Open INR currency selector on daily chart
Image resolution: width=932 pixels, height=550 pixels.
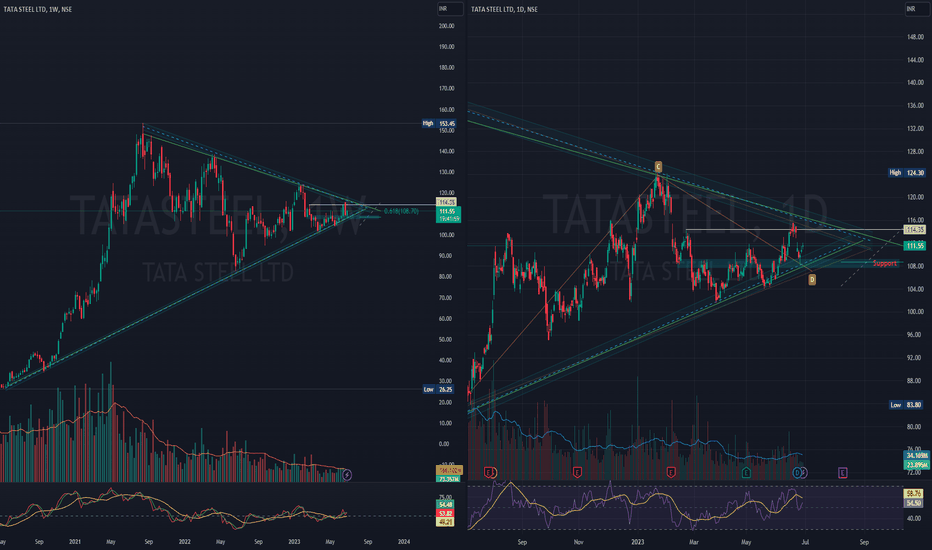tap(917, 9)
